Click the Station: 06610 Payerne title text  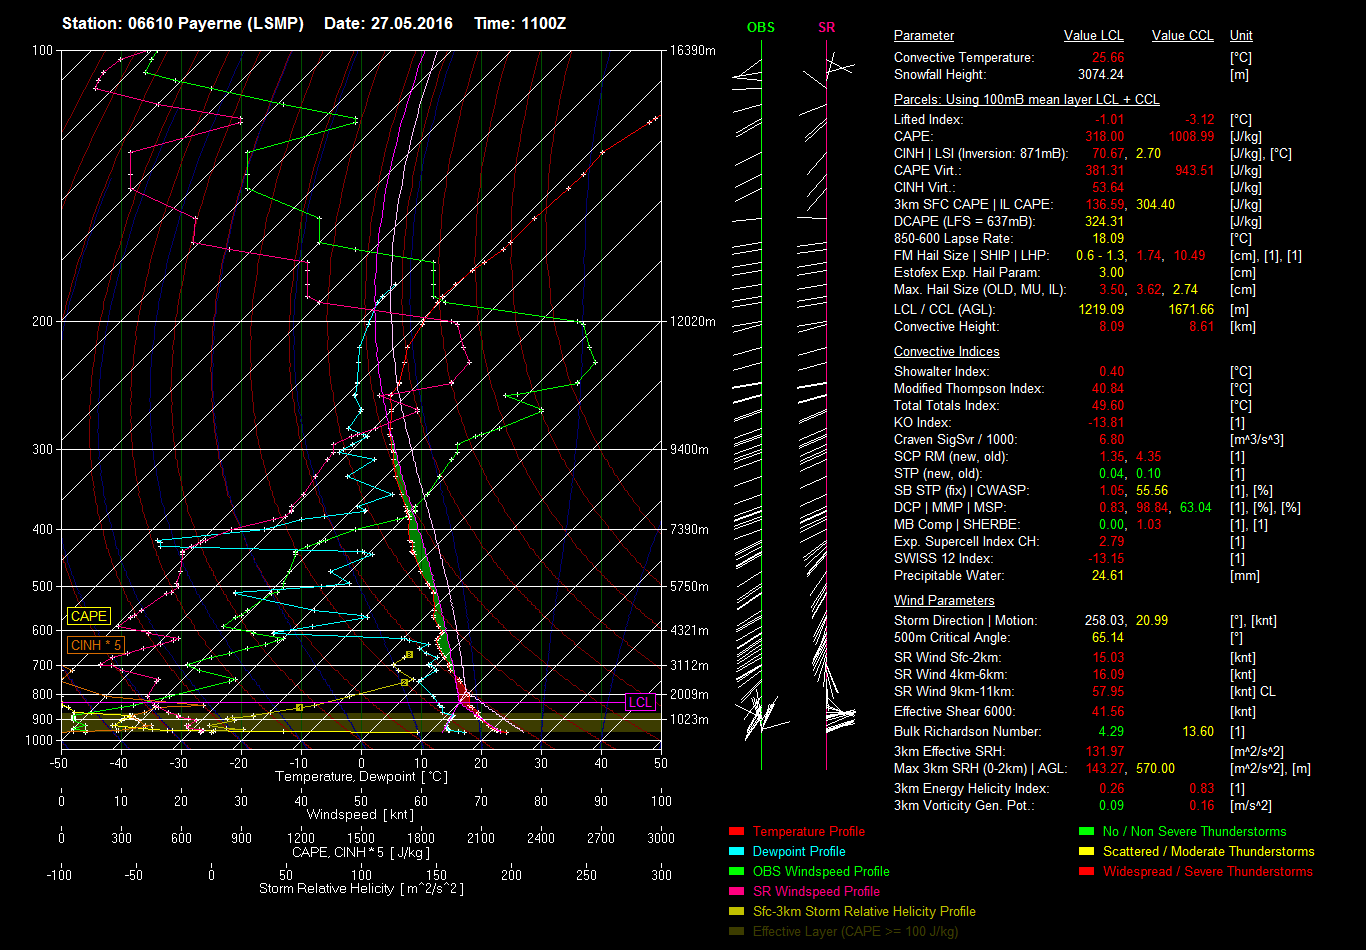[x=183, y=23]
